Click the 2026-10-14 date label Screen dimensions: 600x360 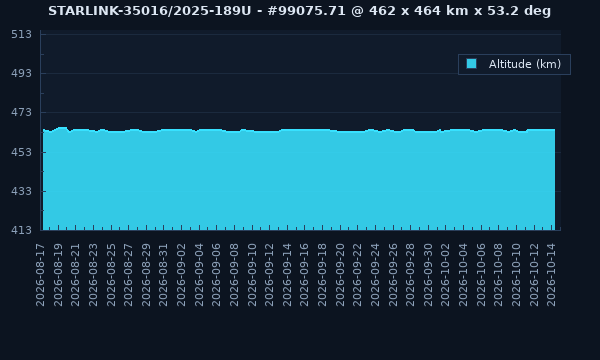point(551,275)
